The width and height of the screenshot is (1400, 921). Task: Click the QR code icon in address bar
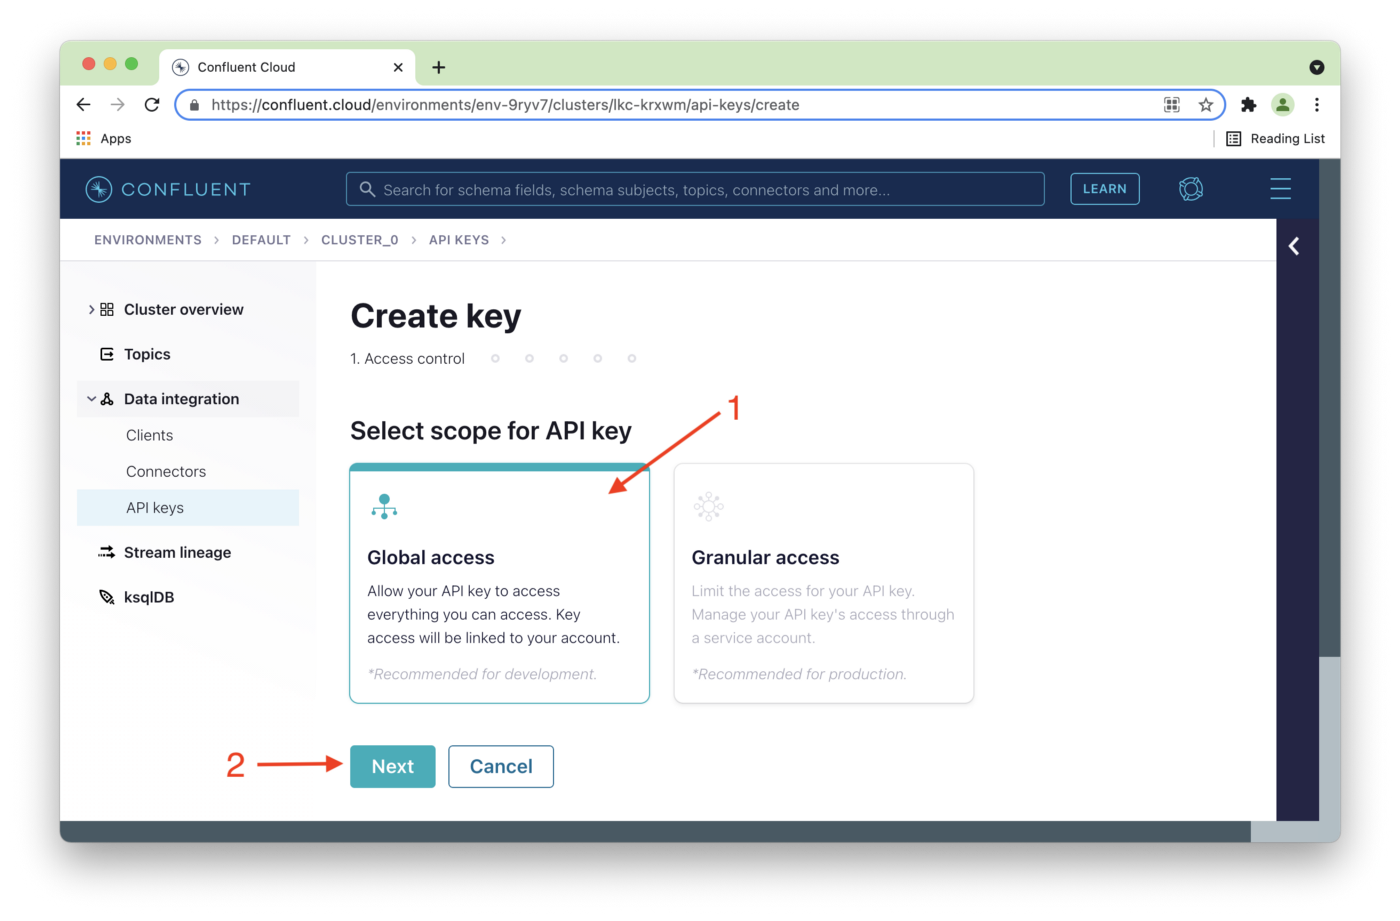[1172, 104]
